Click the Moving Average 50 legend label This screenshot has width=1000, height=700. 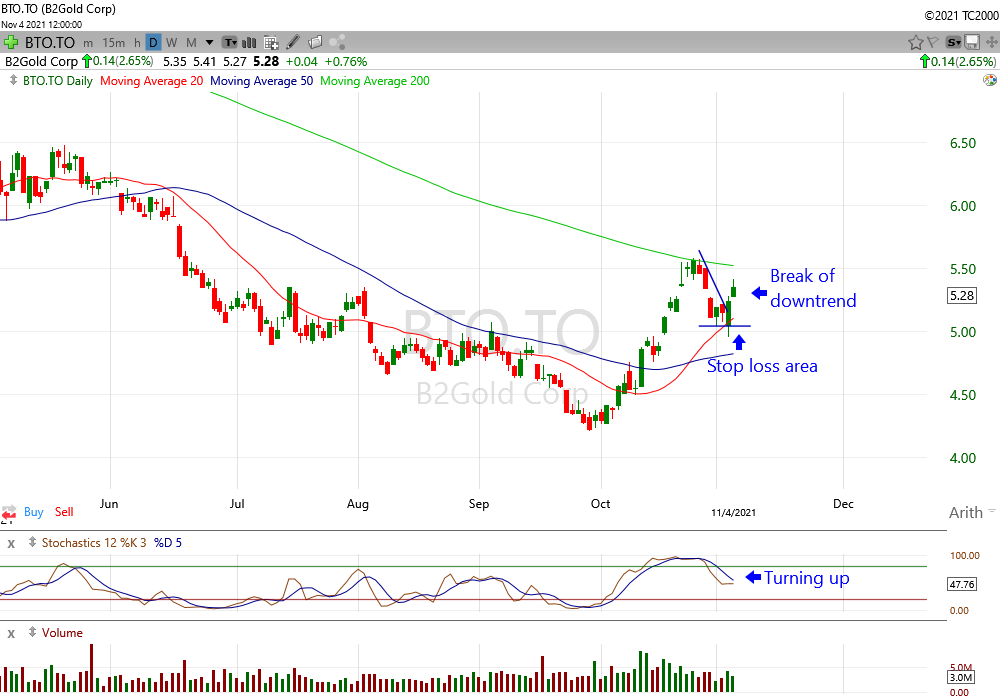point(261,81)
